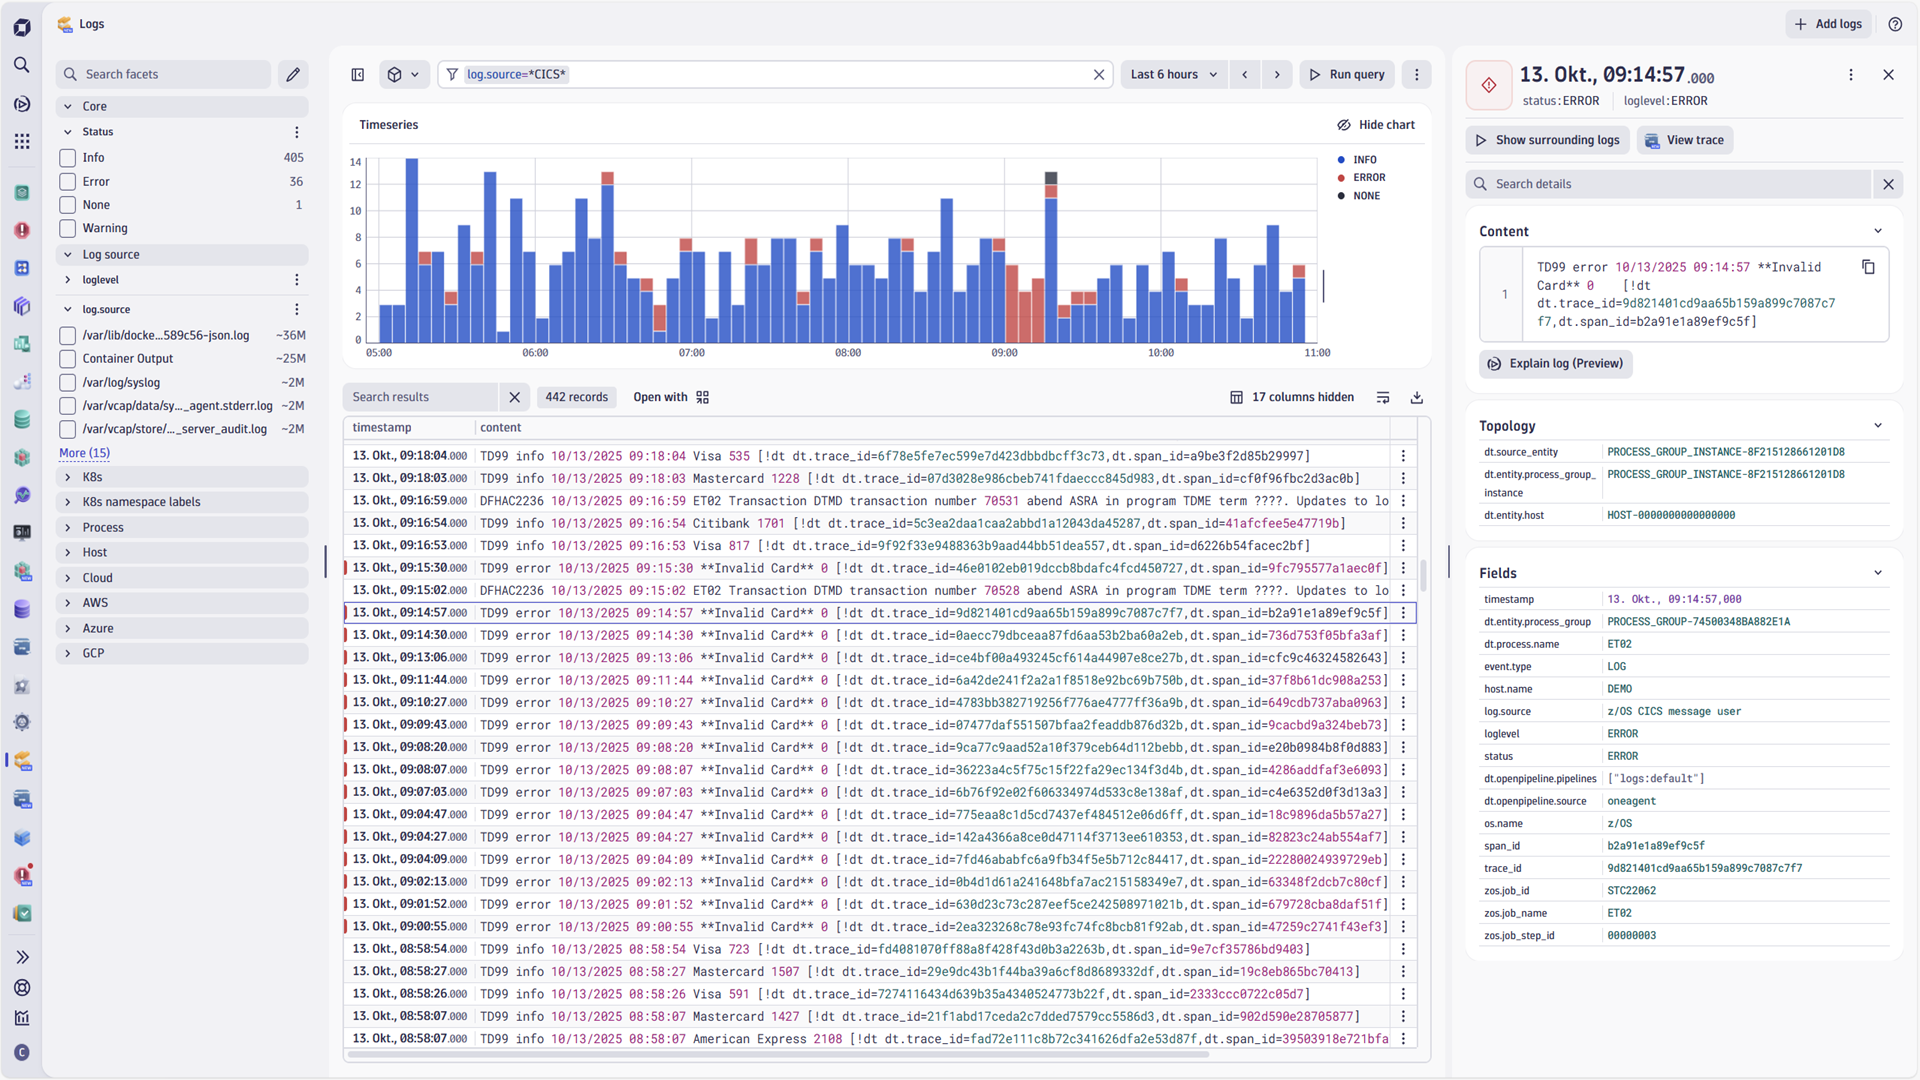This screenshot has width=1920, height=1080.
Task: Open the three-dot menu next to Run query
Action: click(1416, 74)
